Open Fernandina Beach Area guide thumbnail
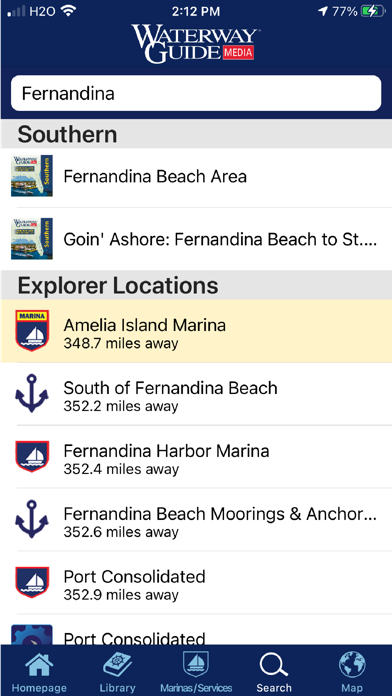Image resolution: width=392 pixels, height=696 pixels. [32, 176]
